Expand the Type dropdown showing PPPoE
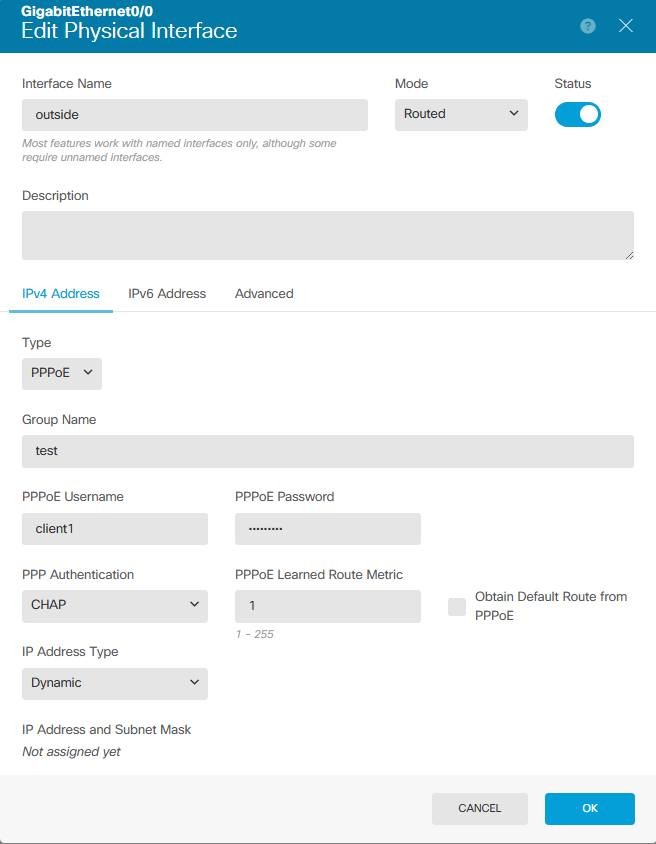This screenshot has height=844, width=656. (62, 373)
